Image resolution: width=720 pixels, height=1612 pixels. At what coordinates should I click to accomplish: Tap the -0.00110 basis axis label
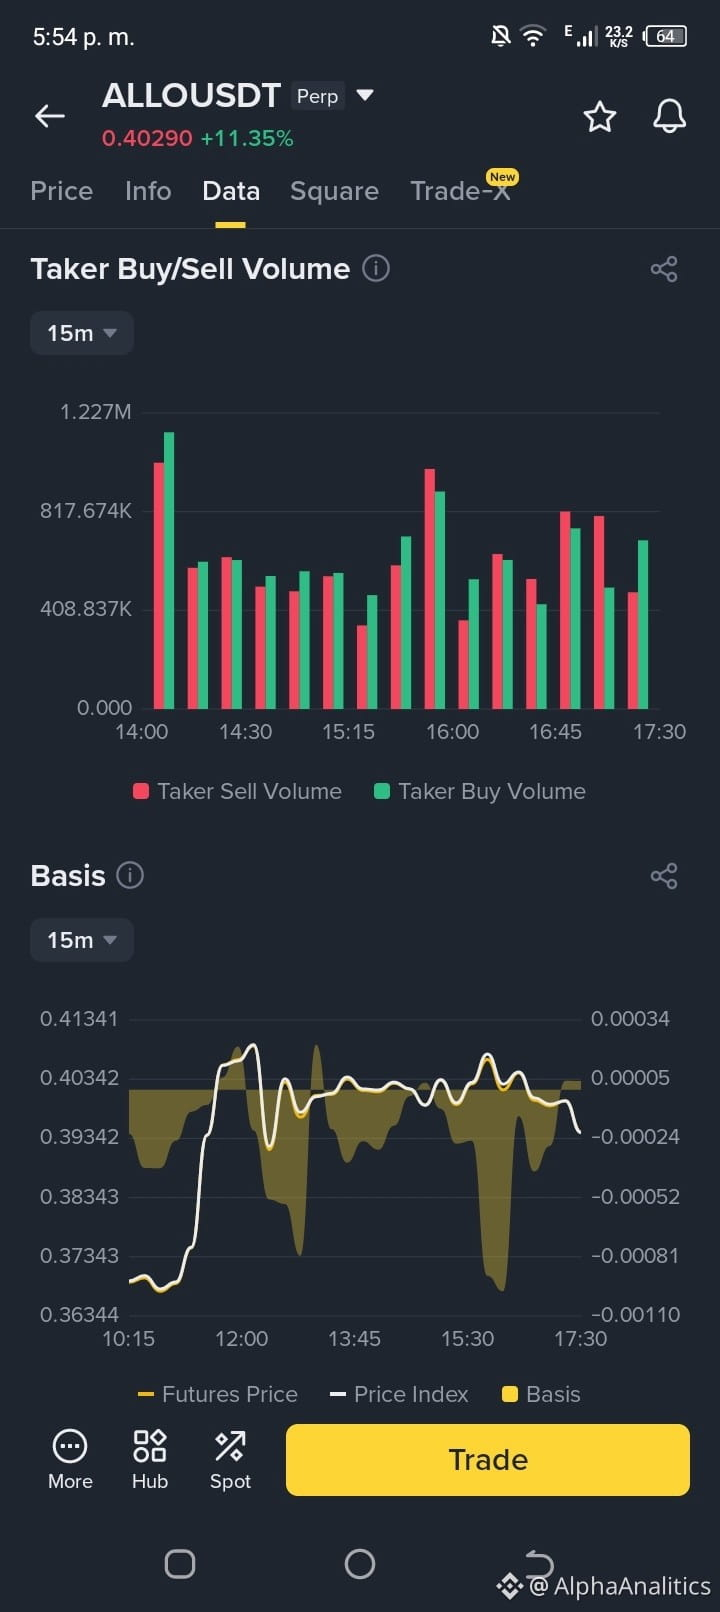coord(636,1315)
